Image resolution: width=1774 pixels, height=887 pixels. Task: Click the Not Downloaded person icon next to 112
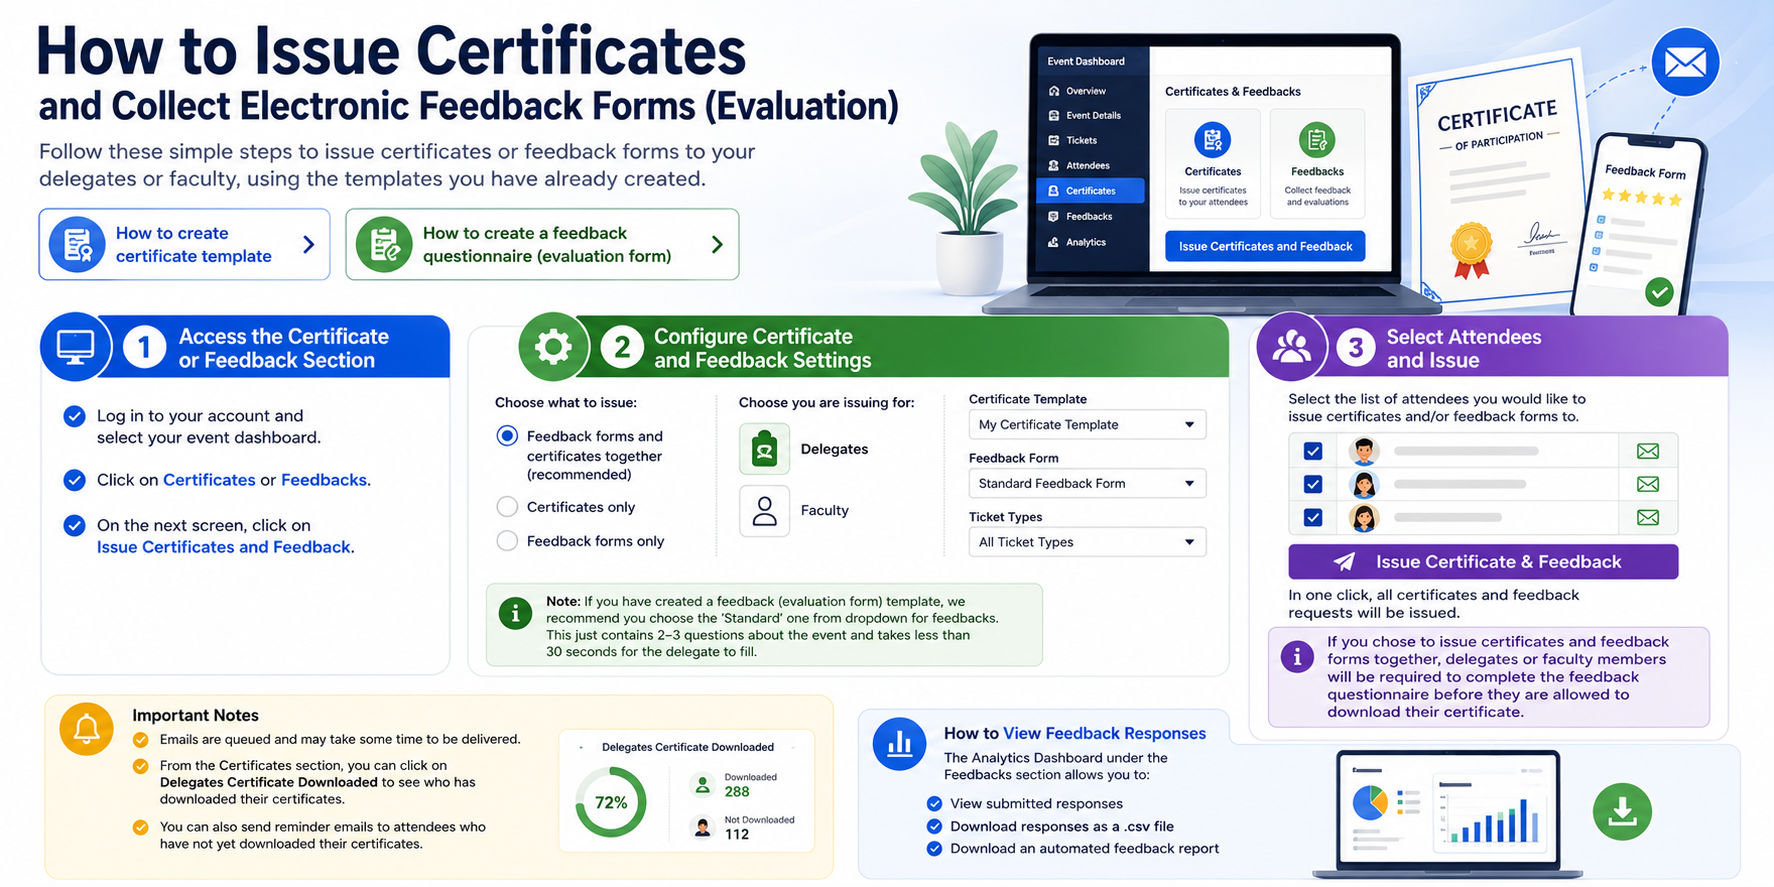point(703,828)
